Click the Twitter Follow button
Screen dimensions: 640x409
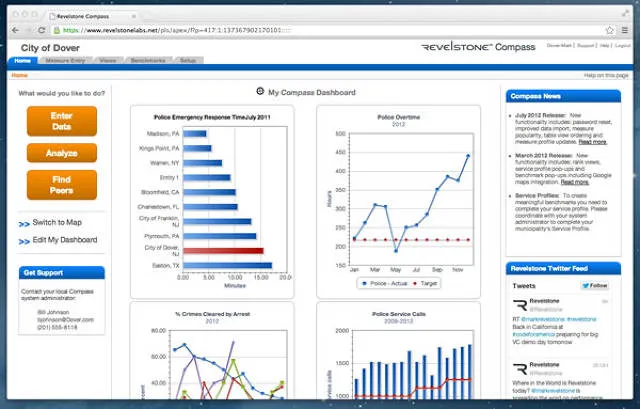(x=595, y=285)
